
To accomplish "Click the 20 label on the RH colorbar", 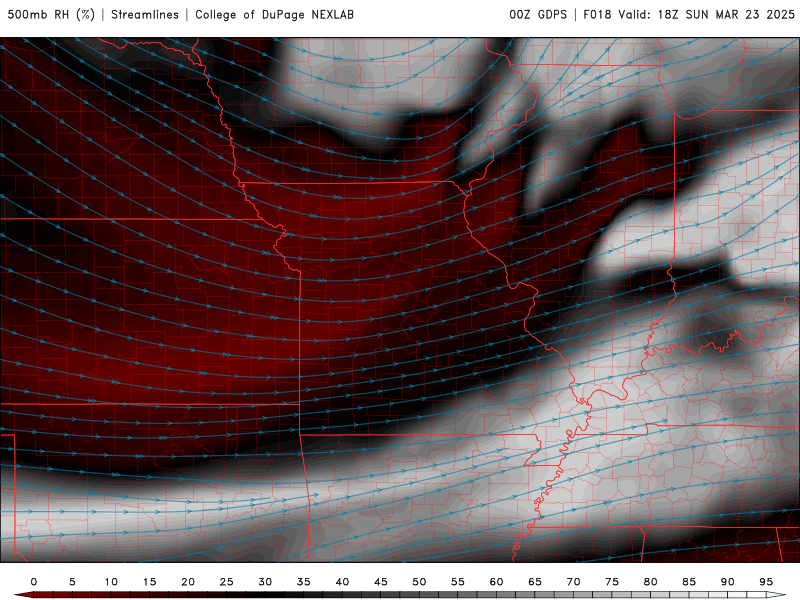I will point(188,582).
